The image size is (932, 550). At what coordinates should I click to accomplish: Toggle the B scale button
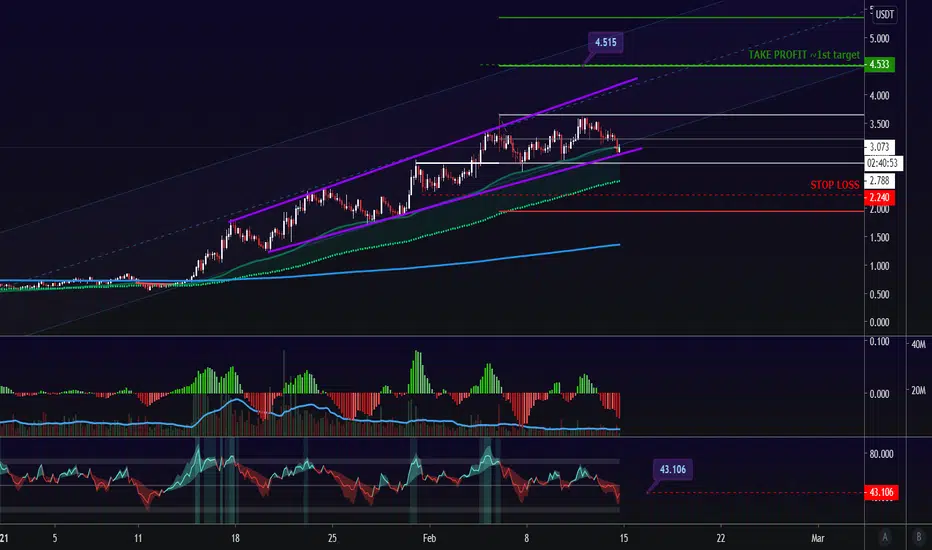click(x=919, y=538)
